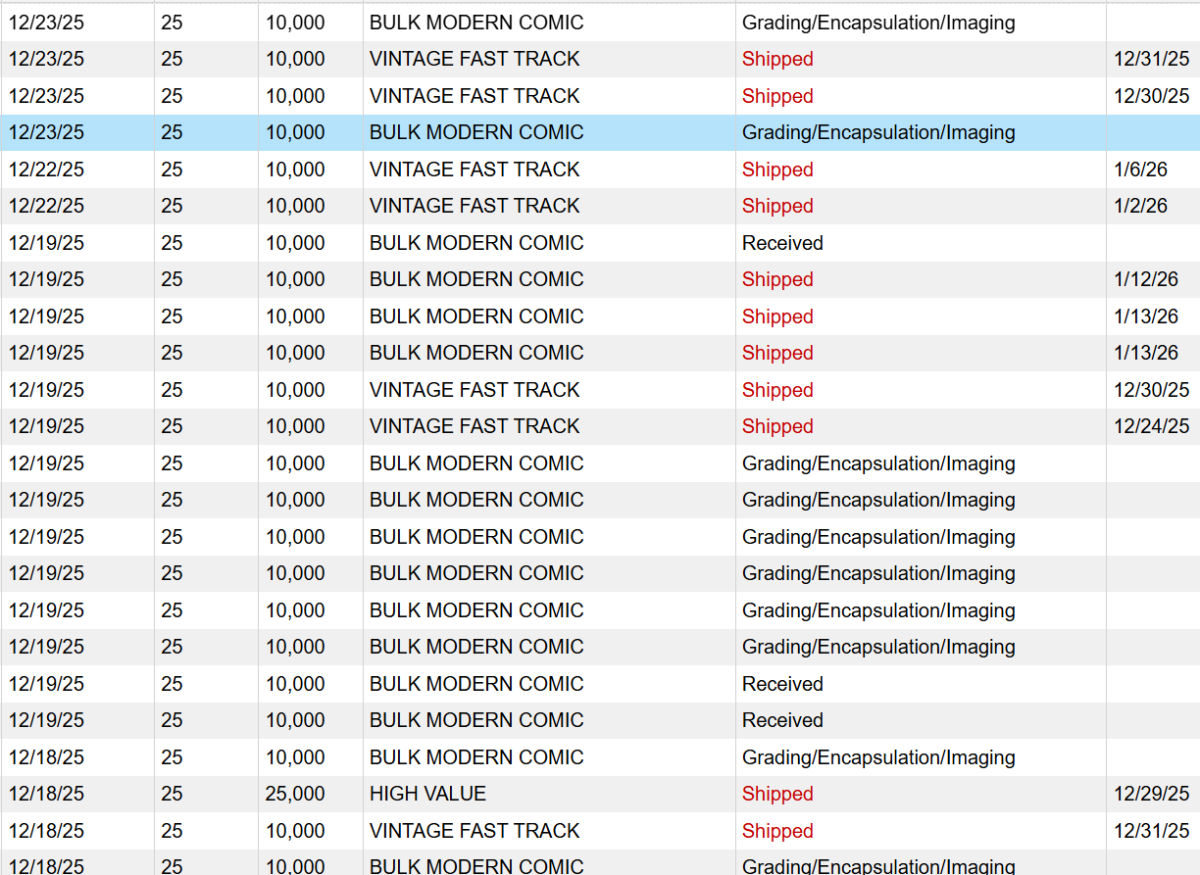Select the topmost Received status cell
The image size is (1200, 875).
click(x=782, y=243)
